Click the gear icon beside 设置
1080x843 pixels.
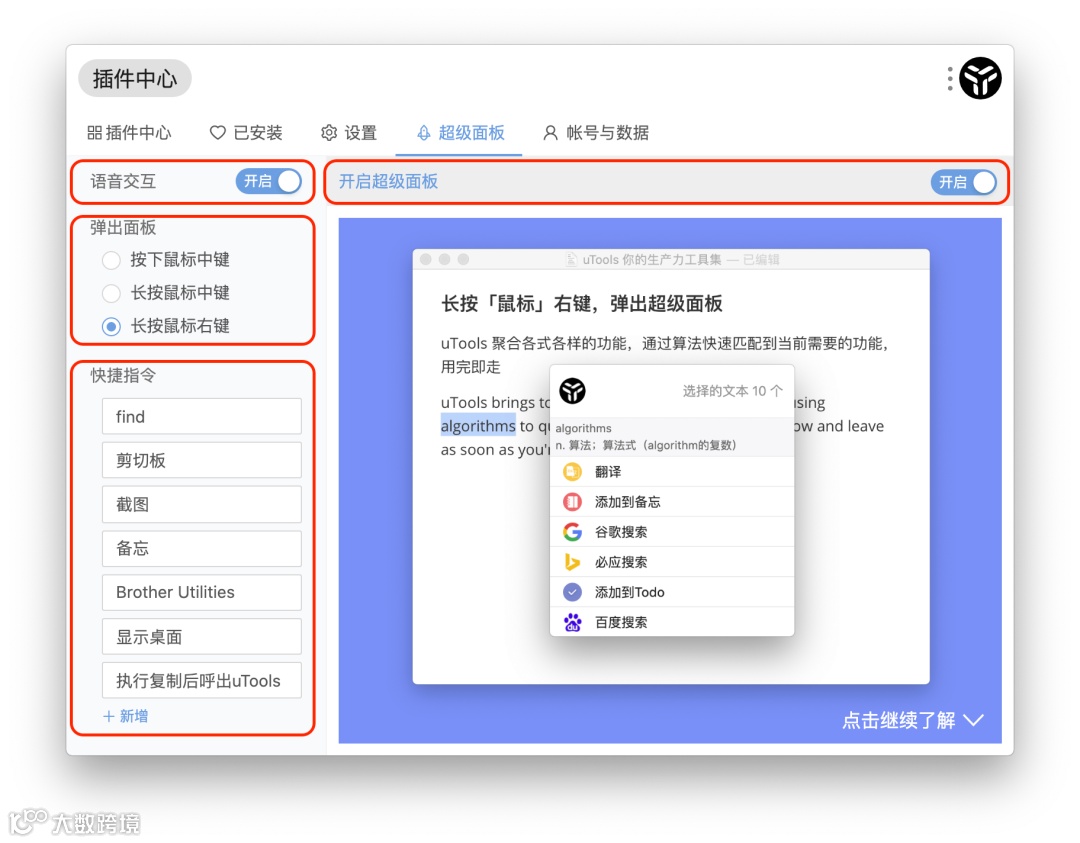[329, 132]
